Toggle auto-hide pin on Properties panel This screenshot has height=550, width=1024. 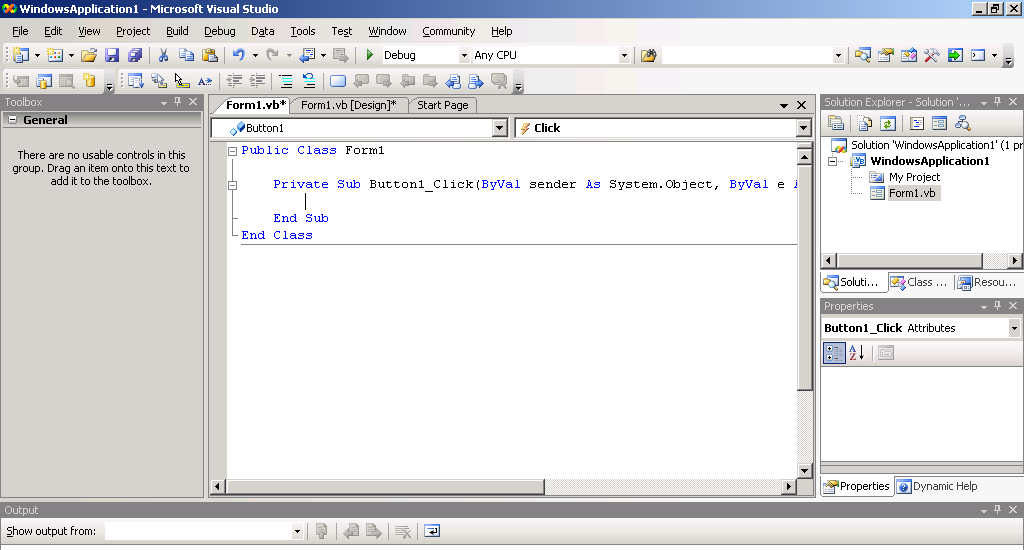(997, 306)
